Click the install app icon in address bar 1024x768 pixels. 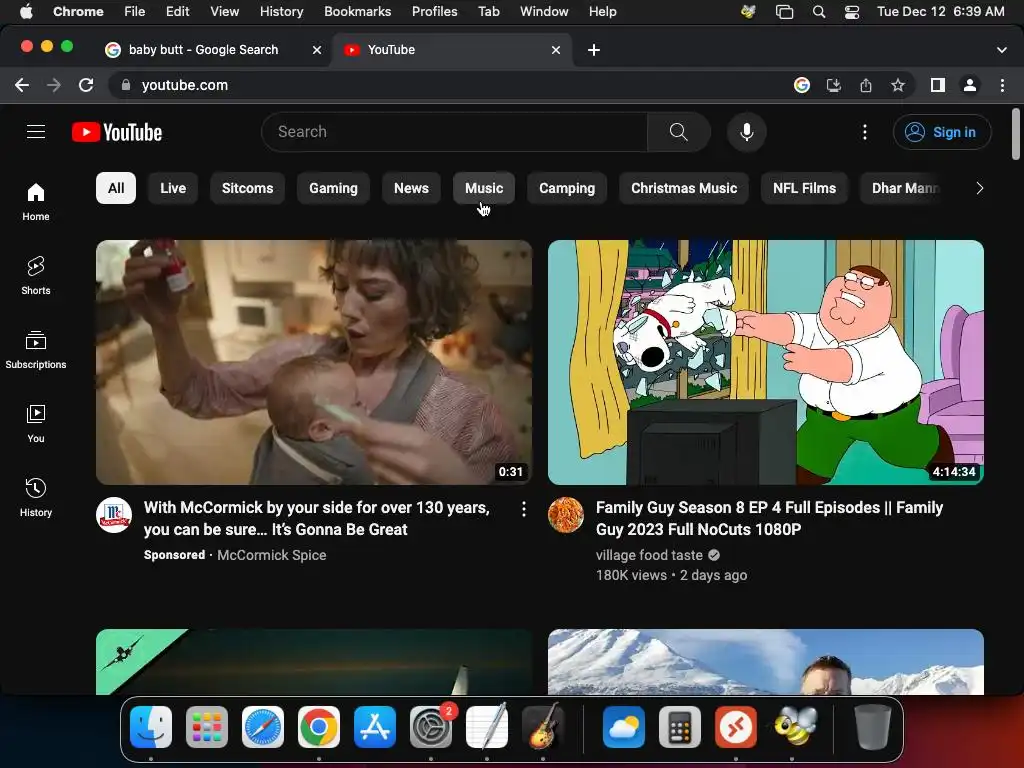(834, 85)
